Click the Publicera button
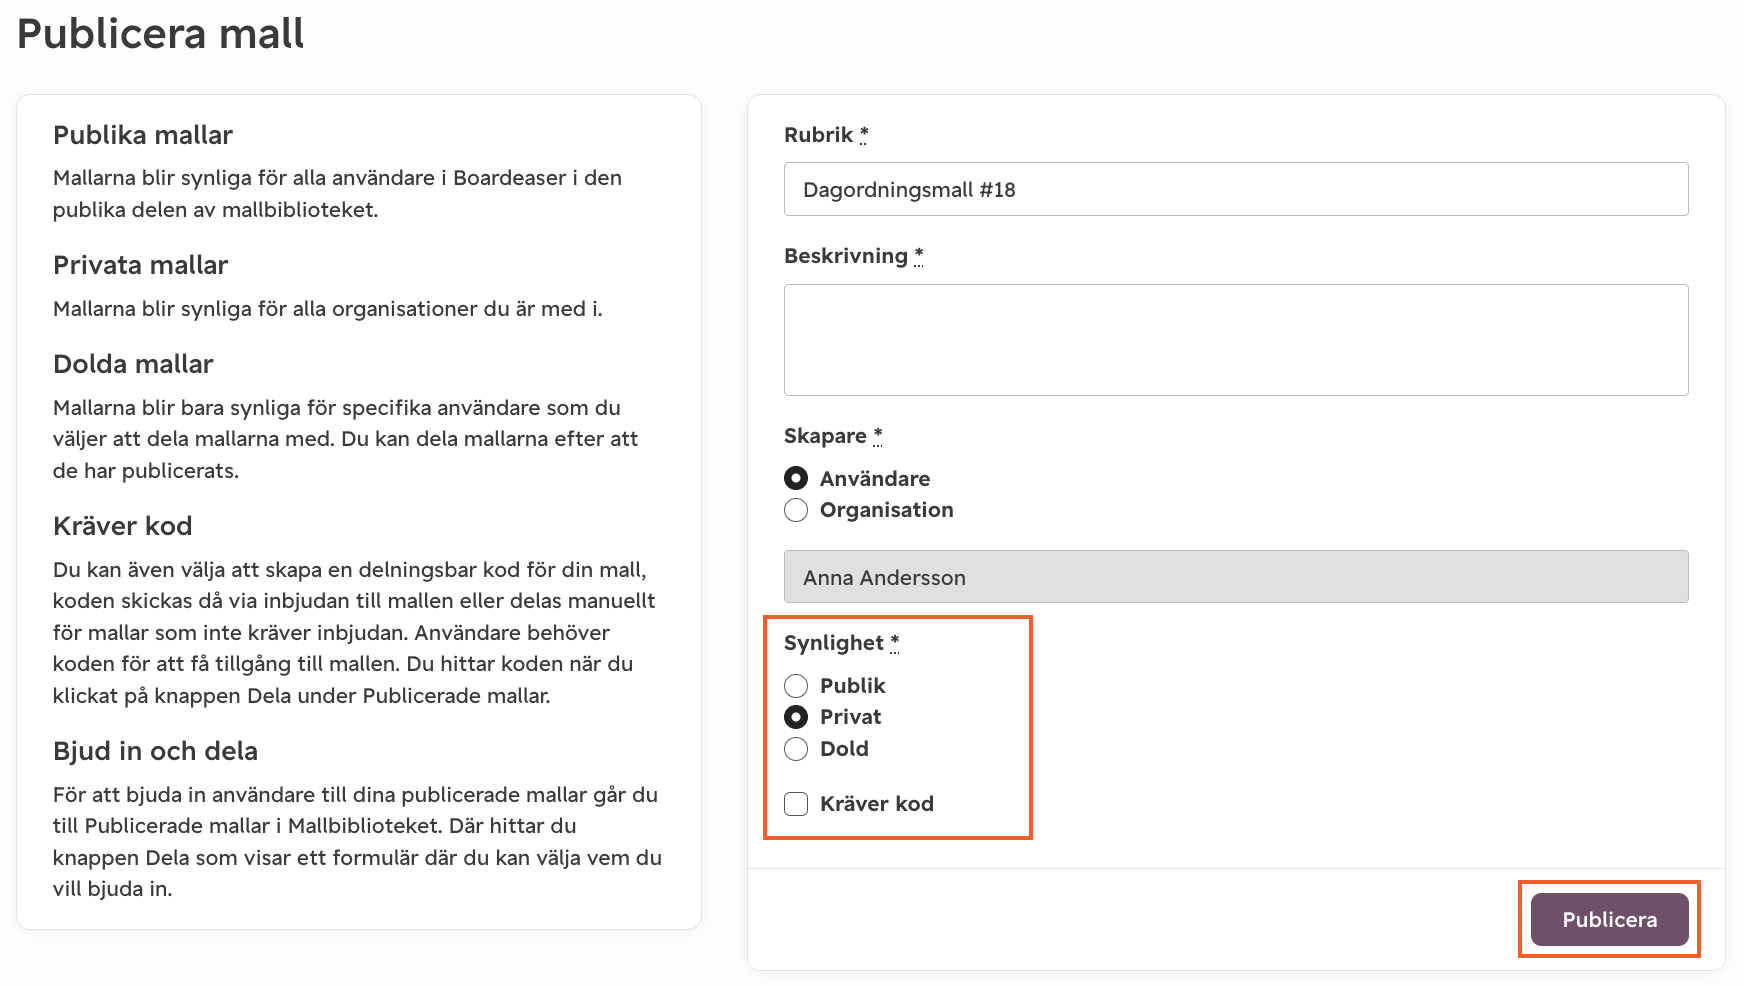The height and width of the screenshot is (986, 1744). (x=1609, y=919)
